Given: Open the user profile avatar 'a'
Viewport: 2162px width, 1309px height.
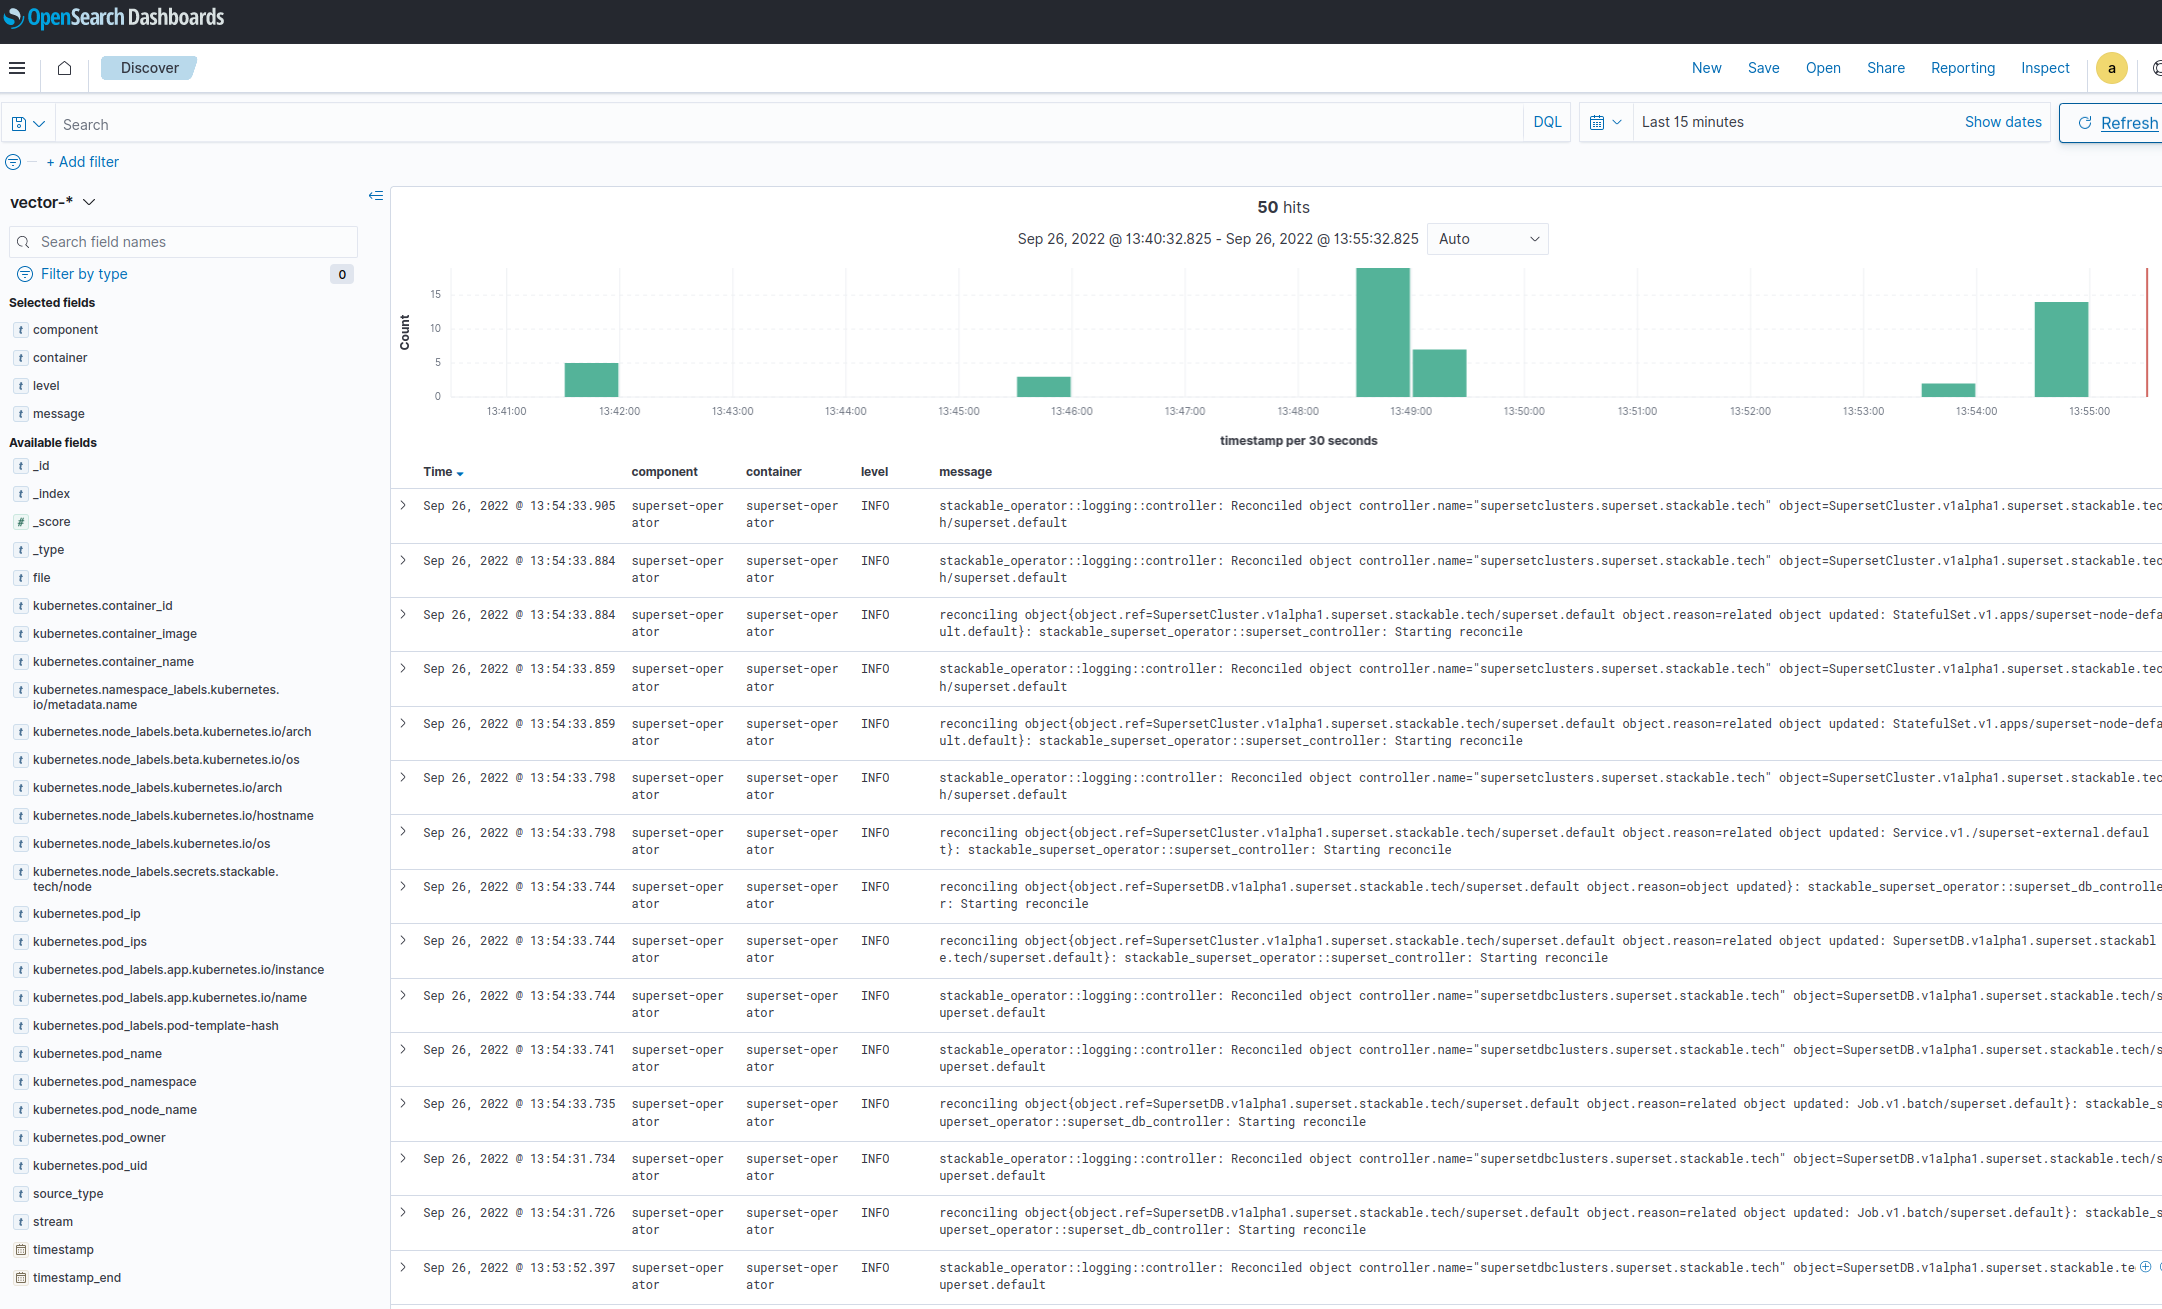Looking at the screenshot, I should tap(2112, 68).
